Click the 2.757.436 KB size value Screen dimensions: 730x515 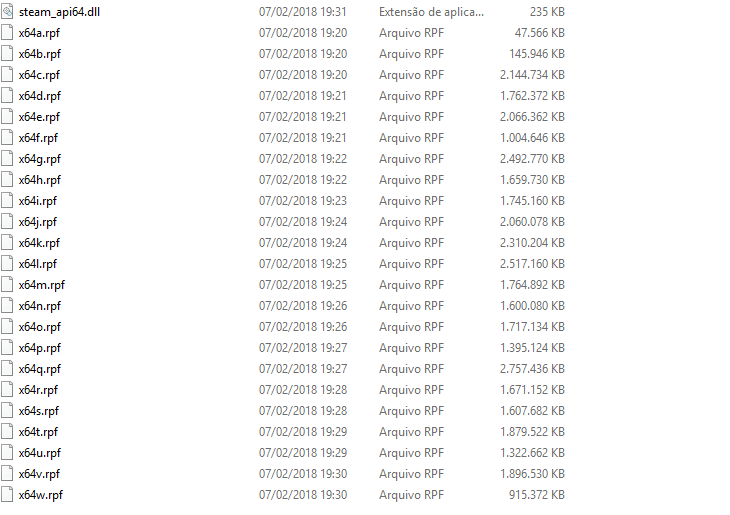[532, 369]
